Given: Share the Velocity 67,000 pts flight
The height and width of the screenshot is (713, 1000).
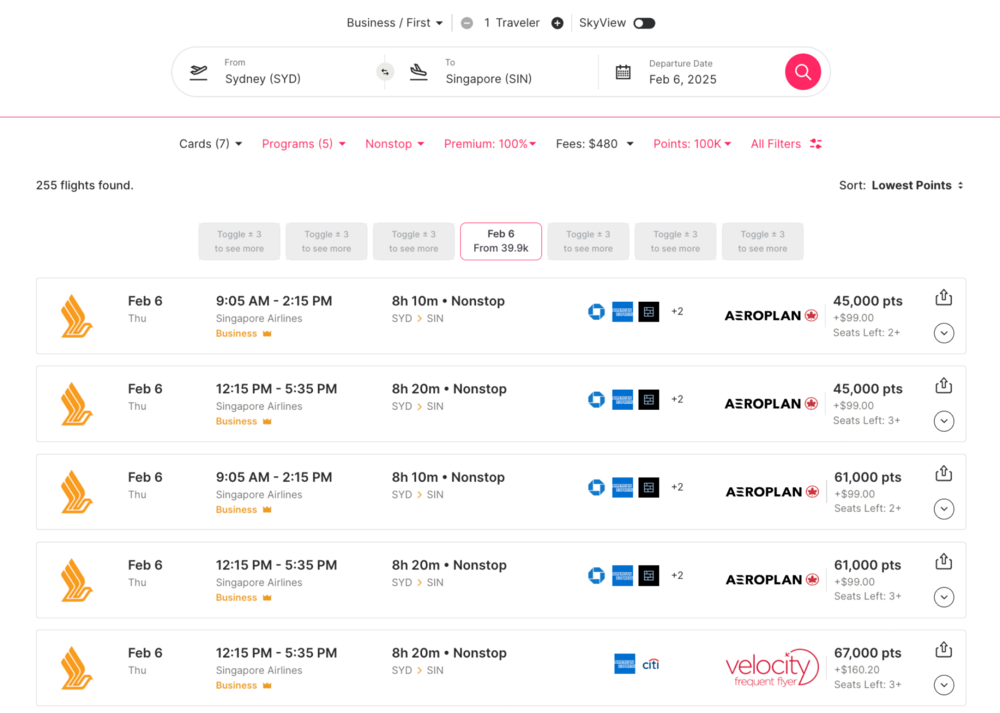Looking at the screenshot, I should pos(943,650).
